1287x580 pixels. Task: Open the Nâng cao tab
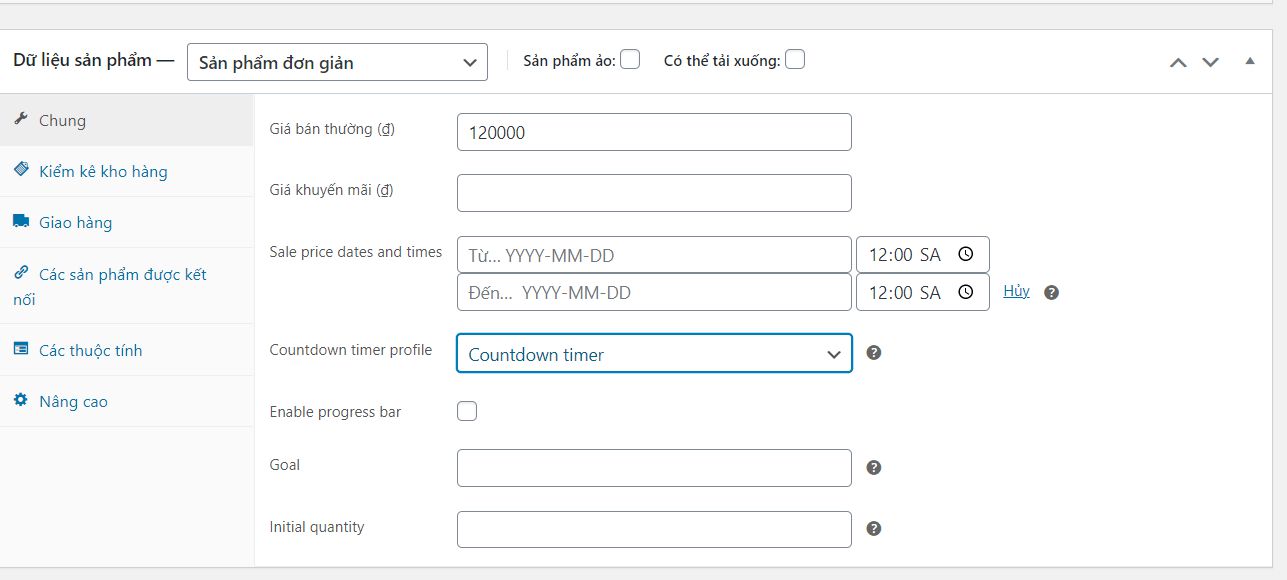point(73,402)
